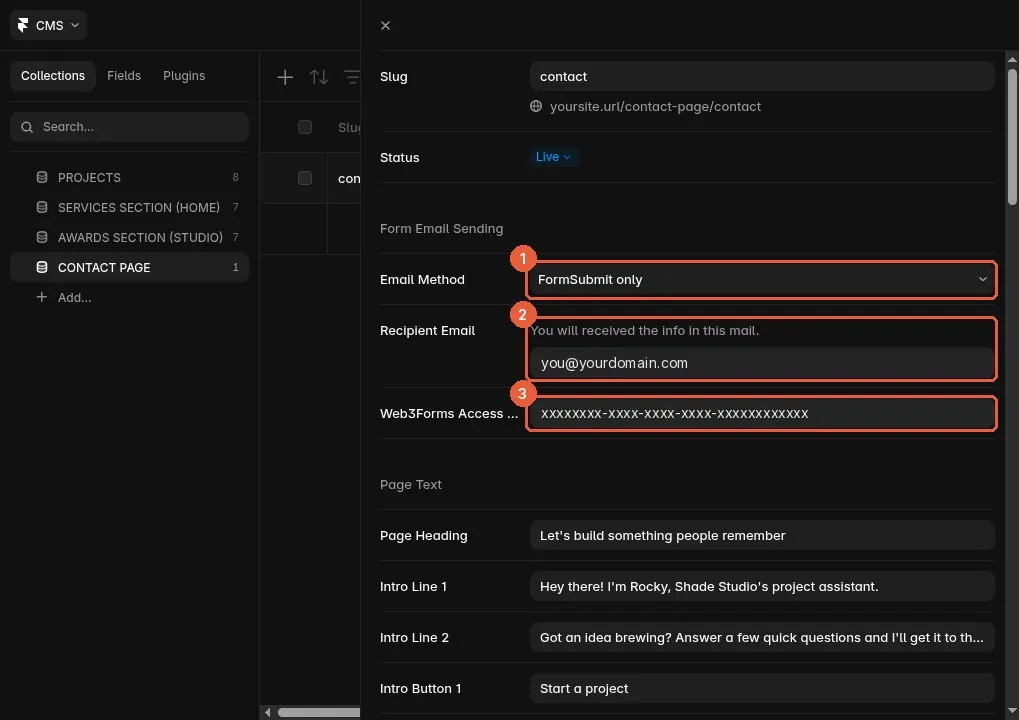Click the Framer logo icon
Screen dimensions: 1019x720
click(23, 25)
